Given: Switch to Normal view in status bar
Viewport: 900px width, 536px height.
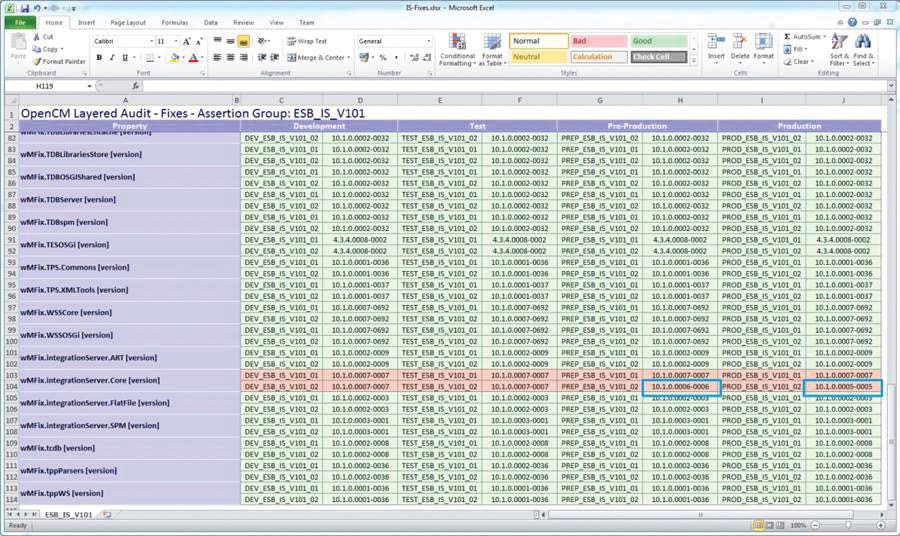Looking at the screenshot, I should [758, 525].
